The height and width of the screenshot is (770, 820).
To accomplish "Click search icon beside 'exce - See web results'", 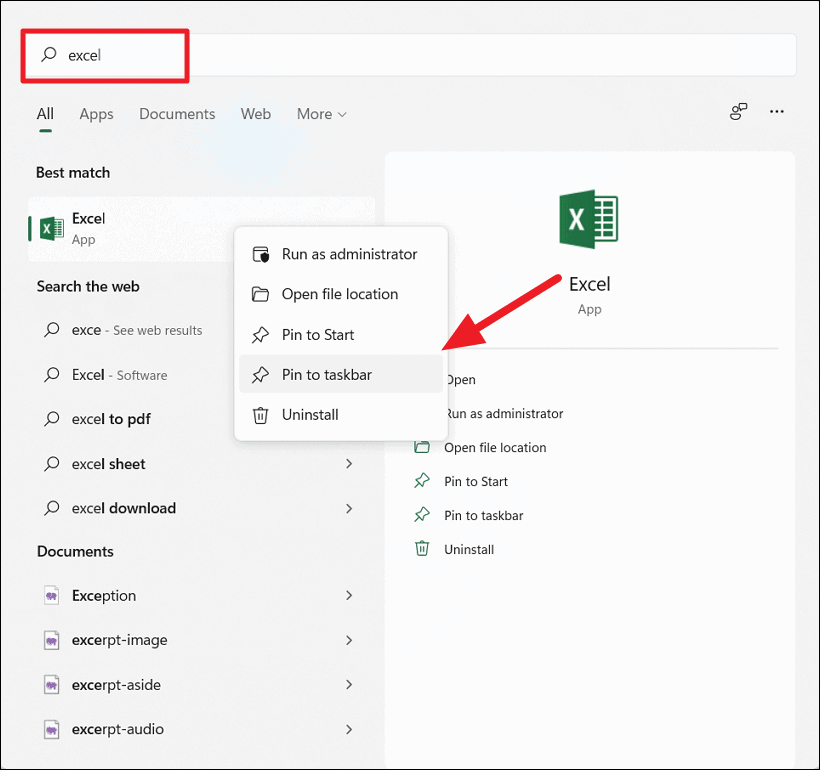I will coord(51,330).
